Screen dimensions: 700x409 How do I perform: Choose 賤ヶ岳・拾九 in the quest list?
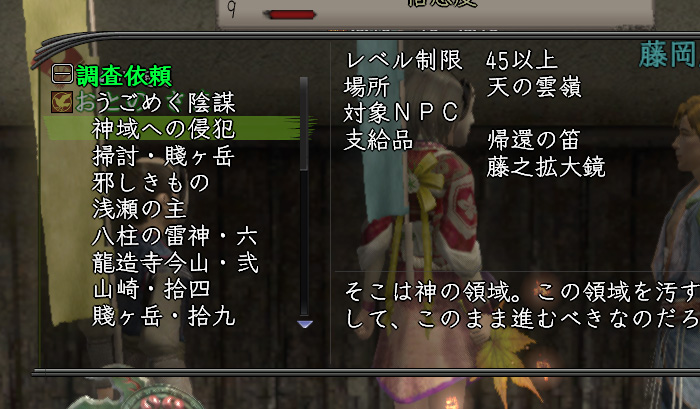[163, 316]
